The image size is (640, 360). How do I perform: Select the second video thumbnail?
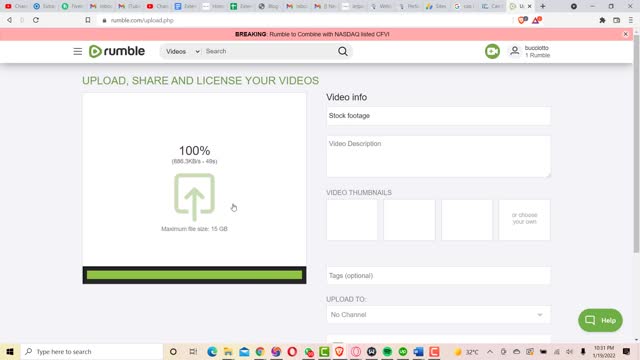[409, 220]
